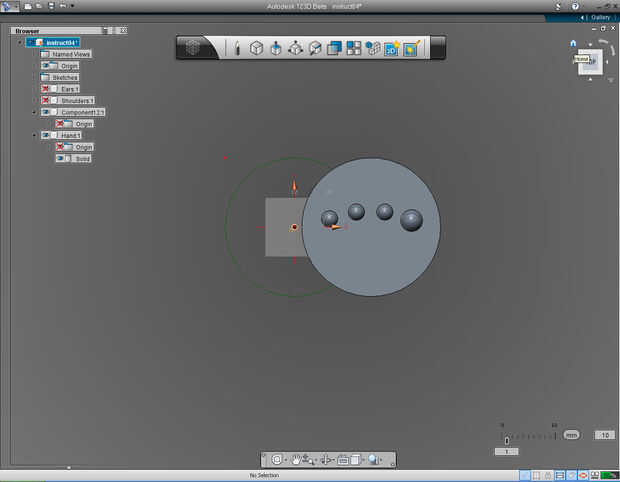
Task: Select the Pan hand tool
Action: pos(295,459)
